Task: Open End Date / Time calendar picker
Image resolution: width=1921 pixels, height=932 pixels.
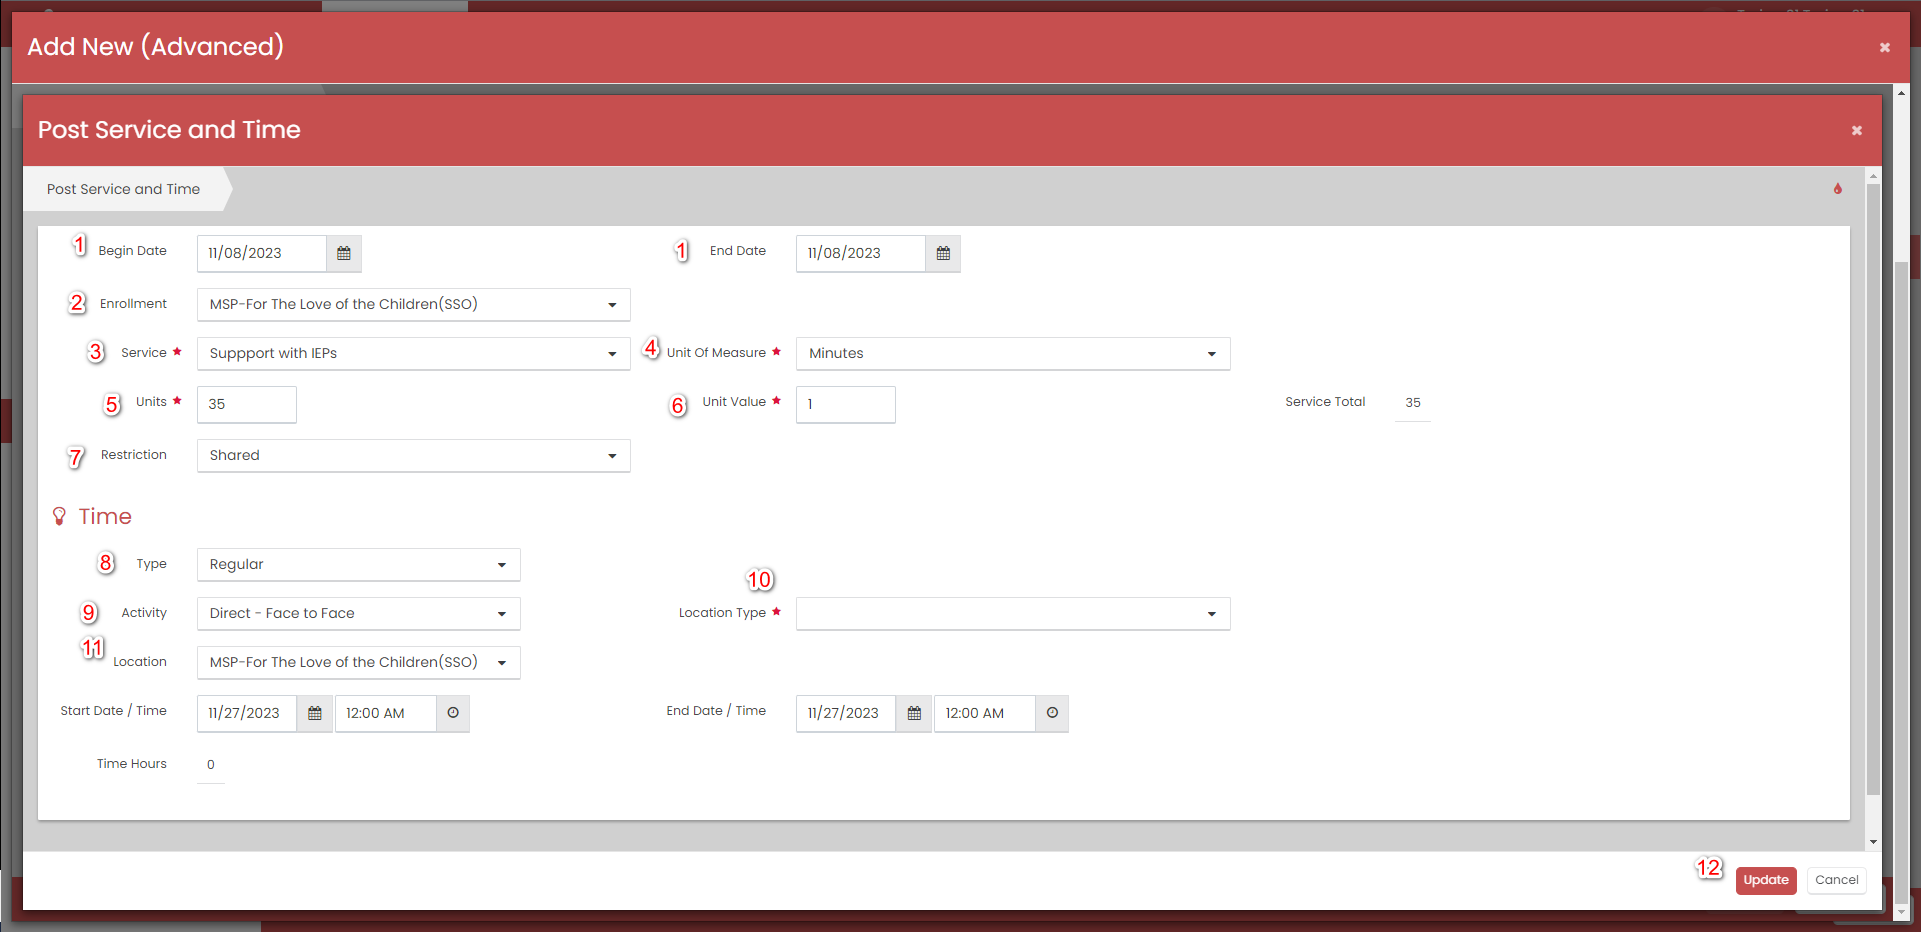Action: coord(913,714)
